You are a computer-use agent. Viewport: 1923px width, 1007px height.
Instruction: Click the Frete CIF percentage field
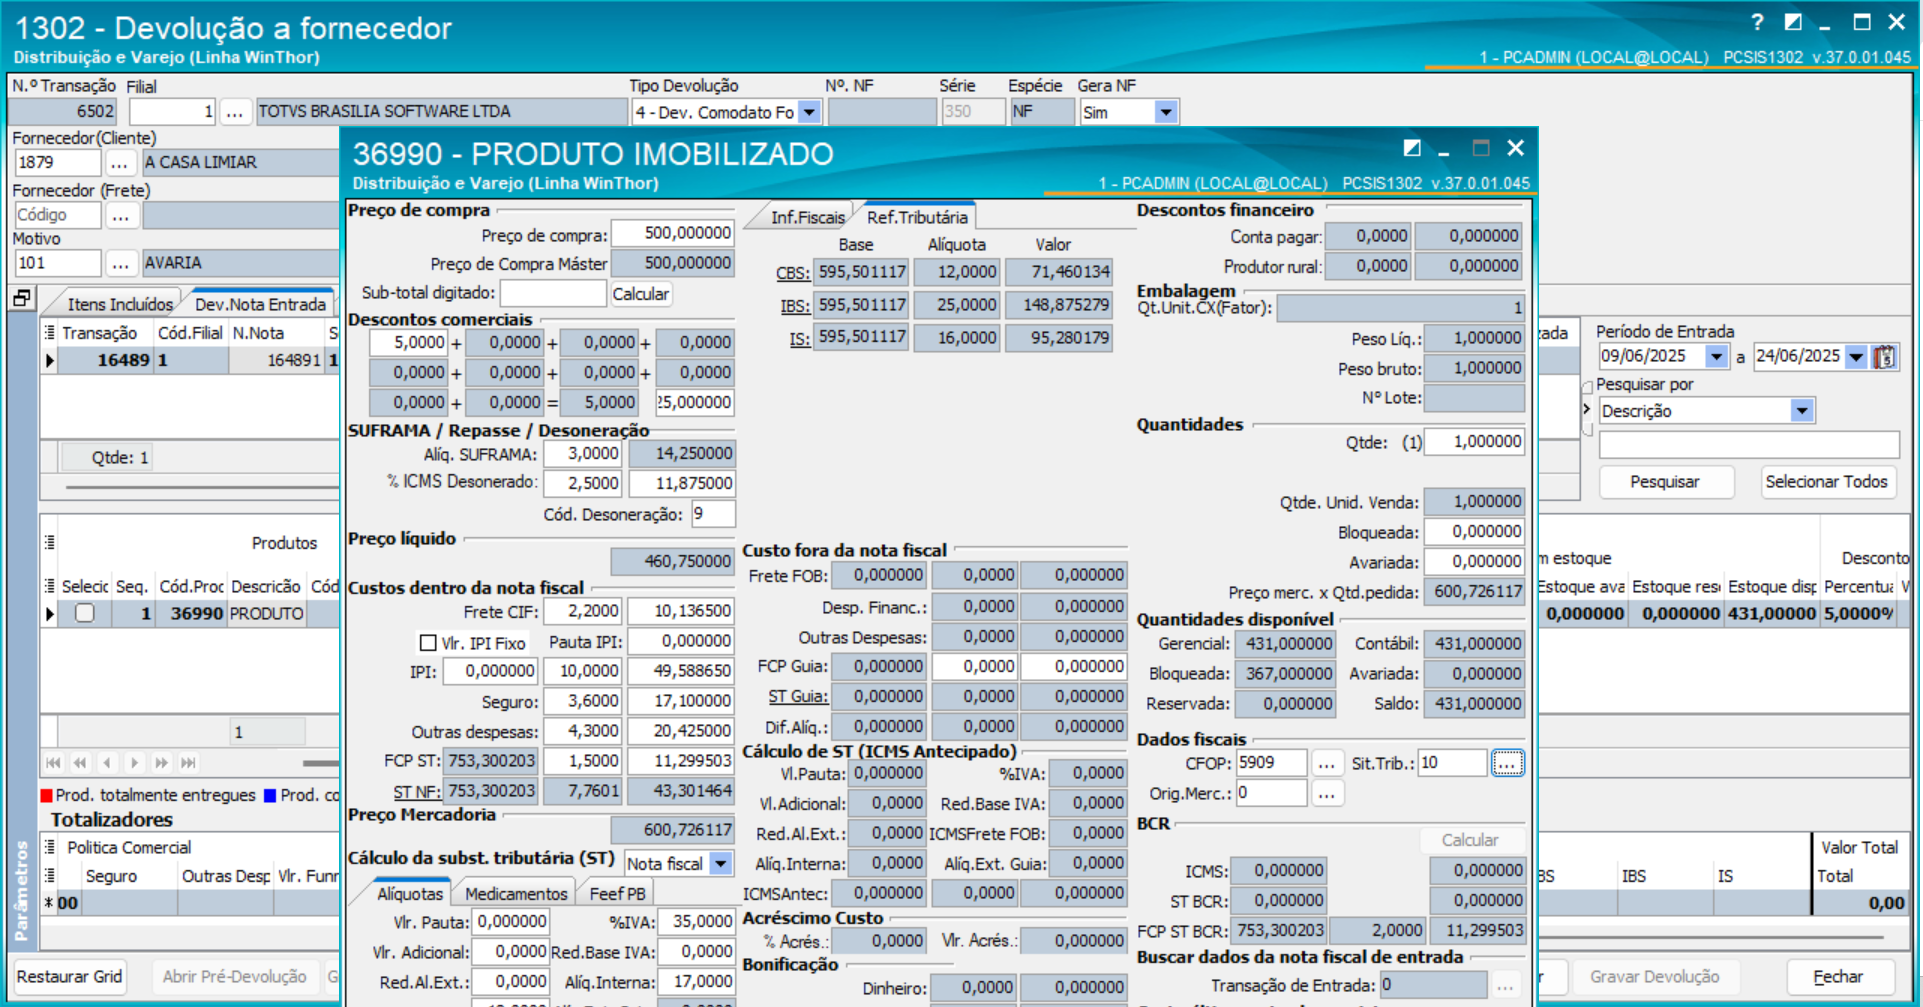click(583, 611)
